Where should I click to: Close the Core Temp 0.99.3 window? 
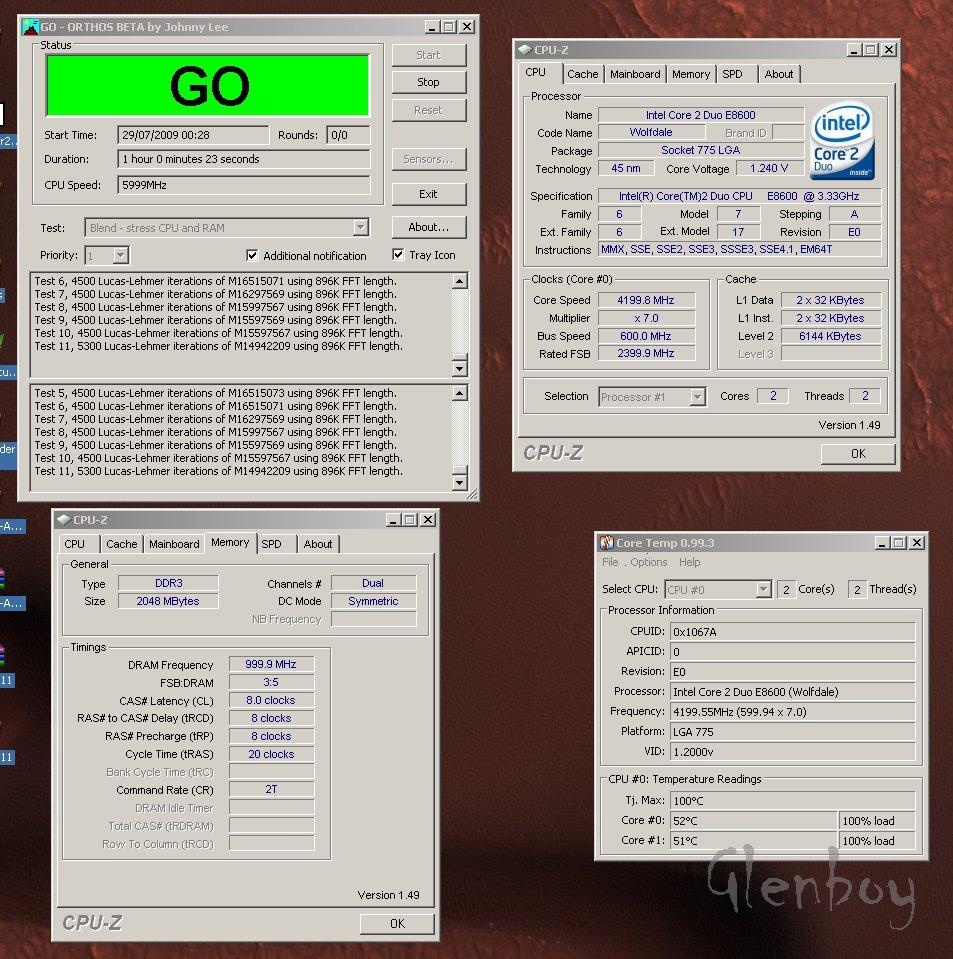click(x=917, y=543)
